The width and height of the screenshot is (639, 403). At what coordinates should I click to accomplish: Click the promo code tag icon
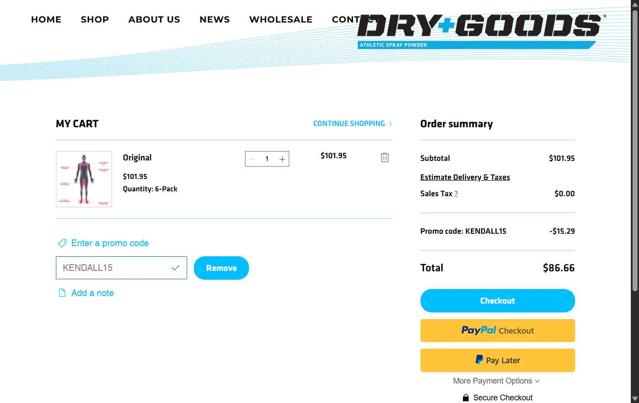pyautogui.click(x=62, y=243)
